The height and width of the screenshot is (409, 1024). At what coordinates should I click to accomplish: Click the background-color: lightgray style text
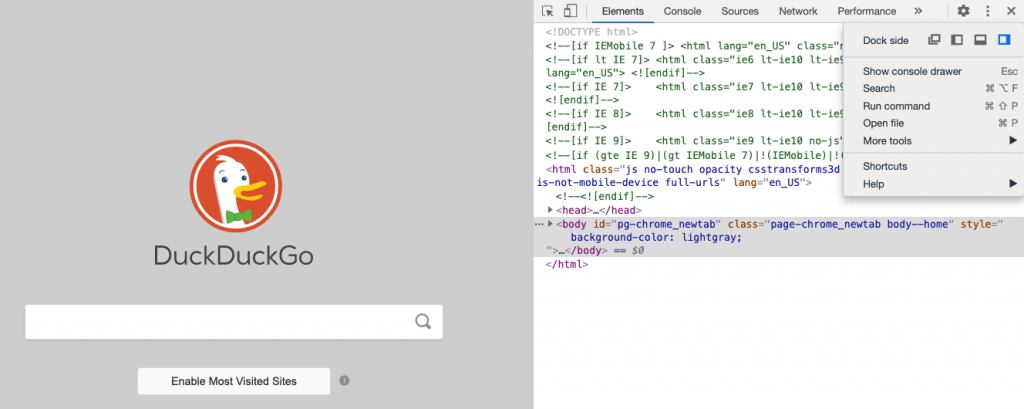point(656,237)
